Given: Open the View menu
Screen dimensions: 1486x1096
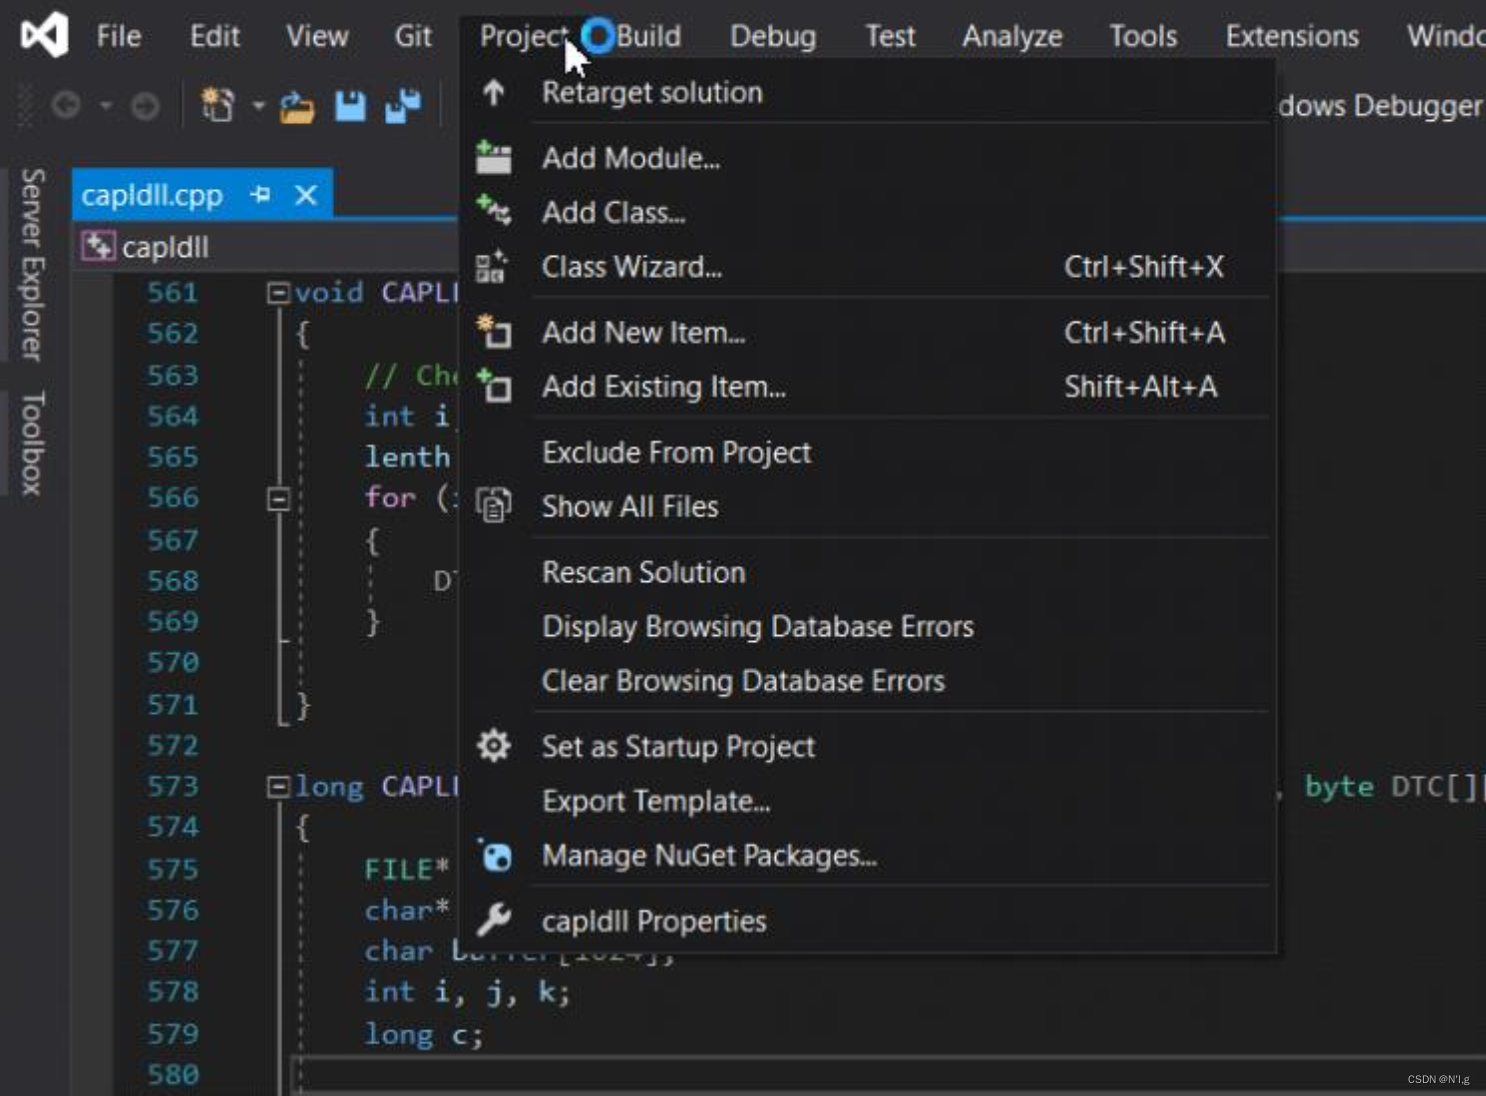Looking at the screenshot, I should tap(317, 36).
